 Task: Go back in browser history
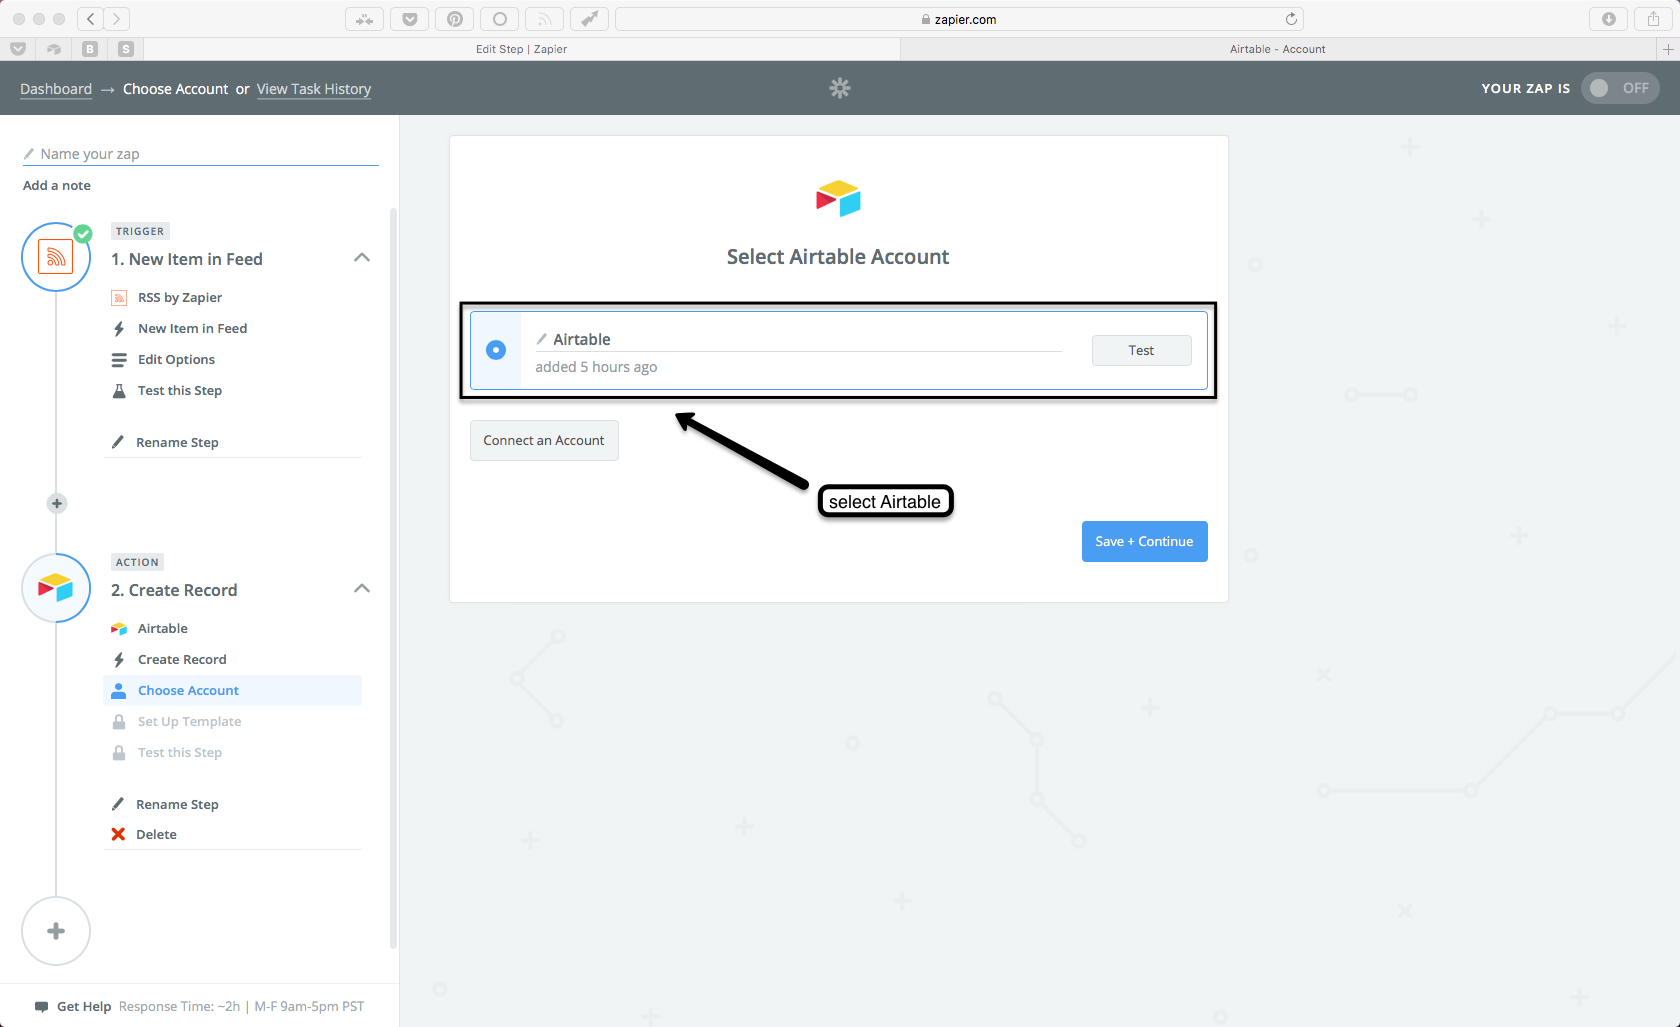(x=91, y=19)
